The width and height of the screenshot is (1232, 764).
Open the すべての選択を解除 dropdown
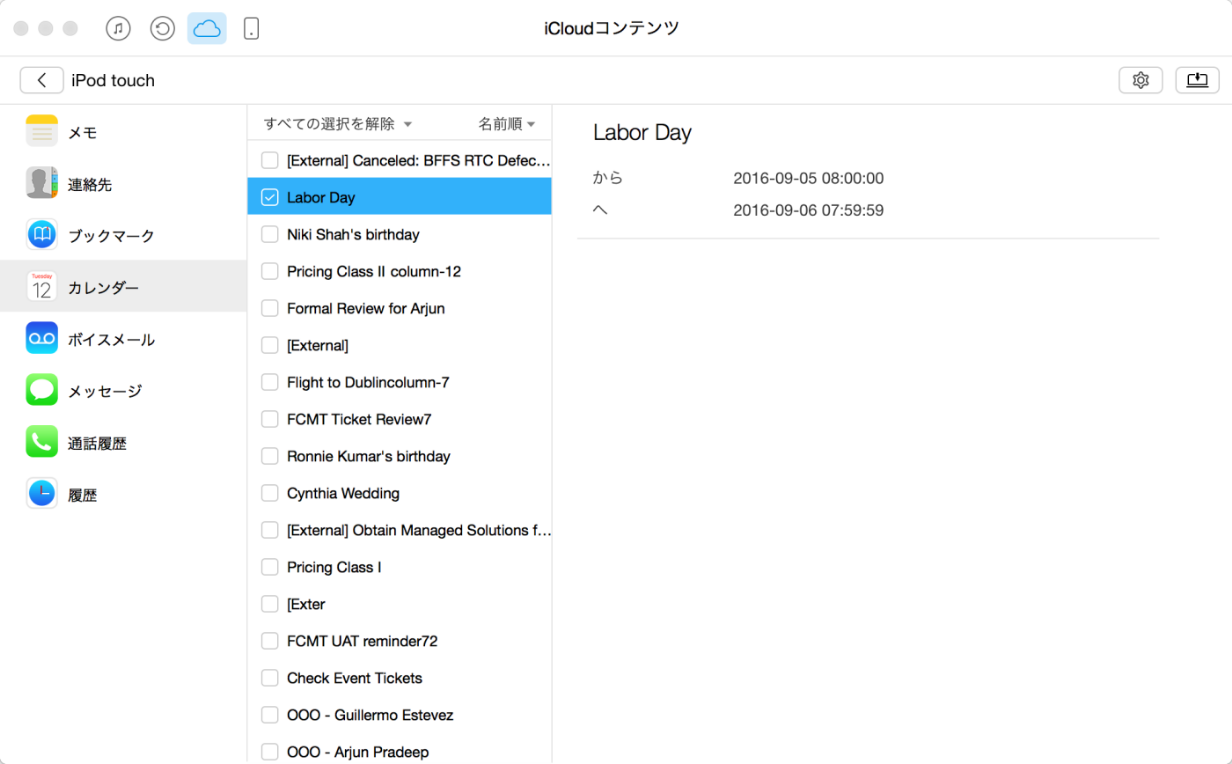(x=338, y=124)
